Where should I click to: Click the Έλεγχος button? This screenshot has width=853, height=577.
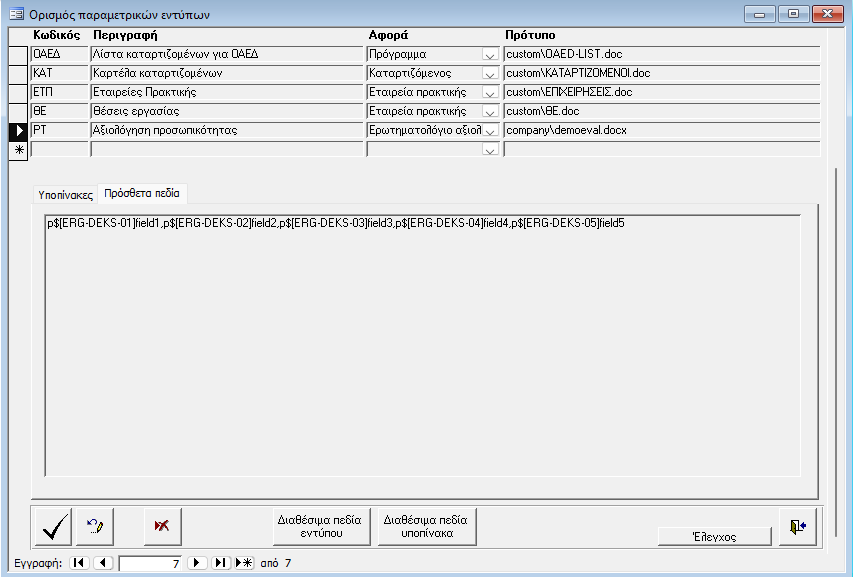point(714,536)
